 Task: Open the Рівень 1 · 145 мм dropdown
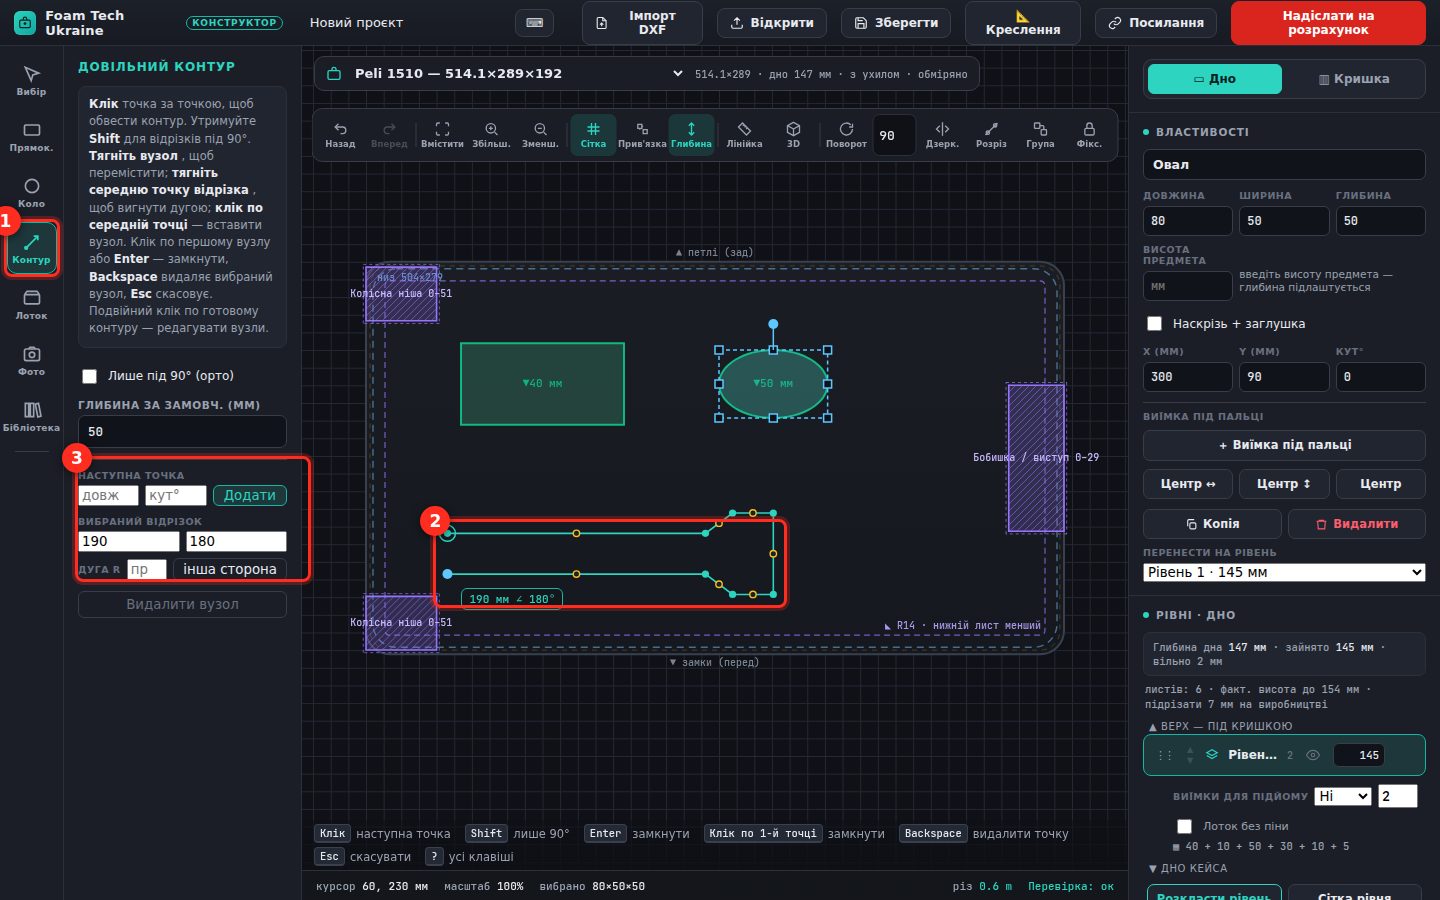pyautogui.click(x=1284, y=572)
